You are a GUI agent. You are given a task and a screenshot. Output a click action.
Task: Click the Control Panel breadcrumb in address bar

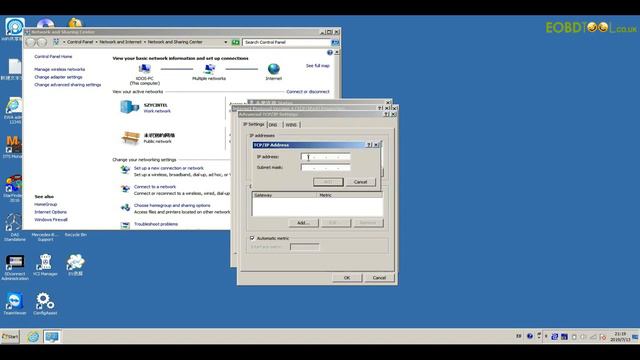tap(80, 42)
